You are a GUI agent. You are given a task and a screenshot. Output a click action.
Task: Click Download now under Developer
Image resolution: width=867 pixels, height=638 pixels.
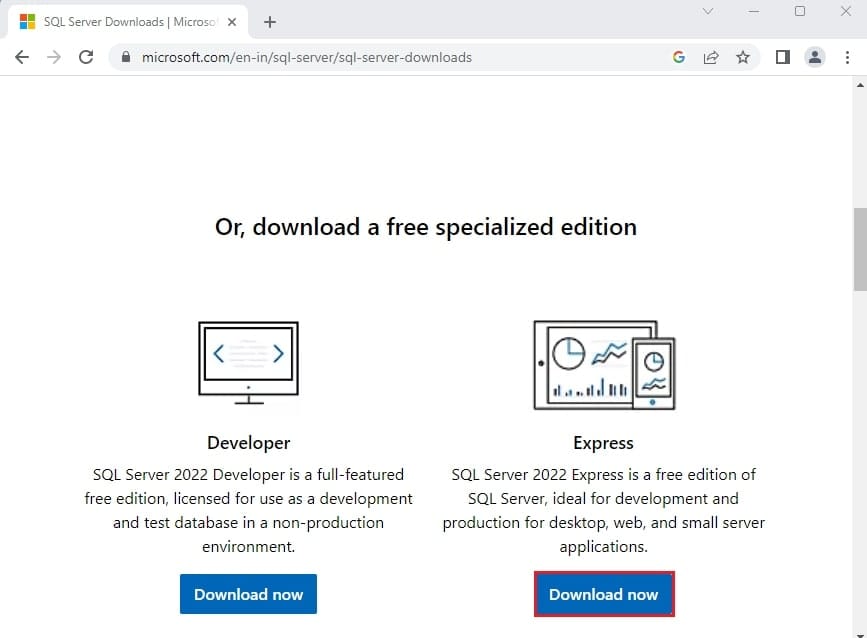pos(248,594)
